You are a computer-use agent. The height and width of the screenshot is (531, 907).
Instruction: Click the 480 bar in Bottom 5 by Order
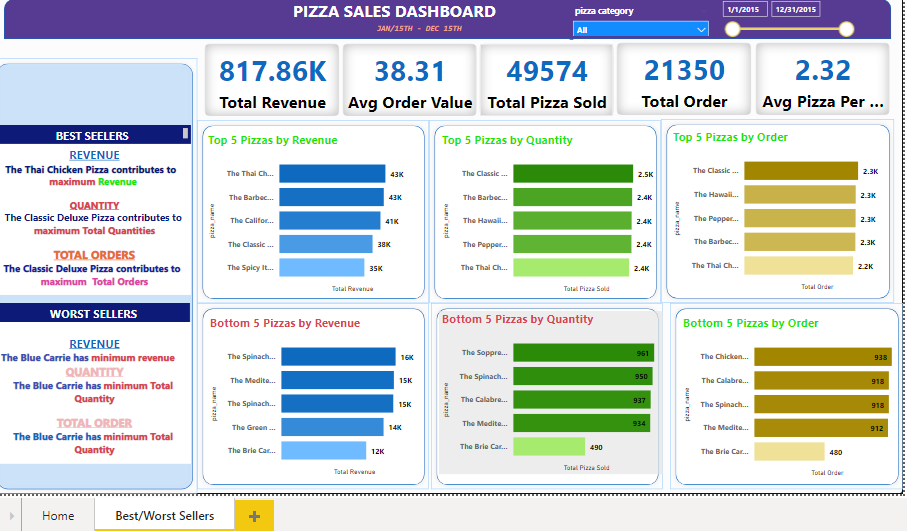(x=789, y=451)
